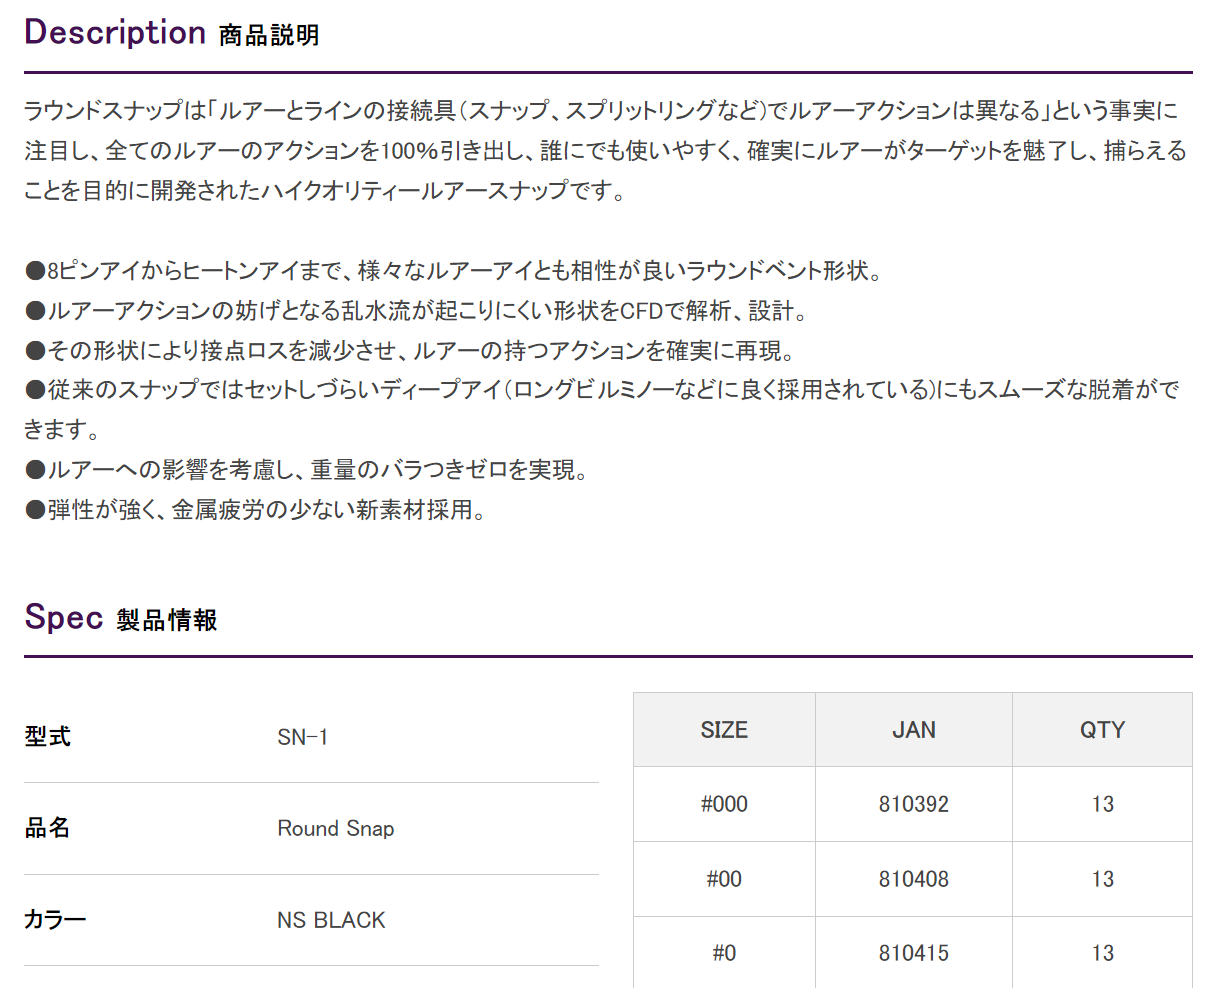Click JAN code 810392

coord(913,804)
